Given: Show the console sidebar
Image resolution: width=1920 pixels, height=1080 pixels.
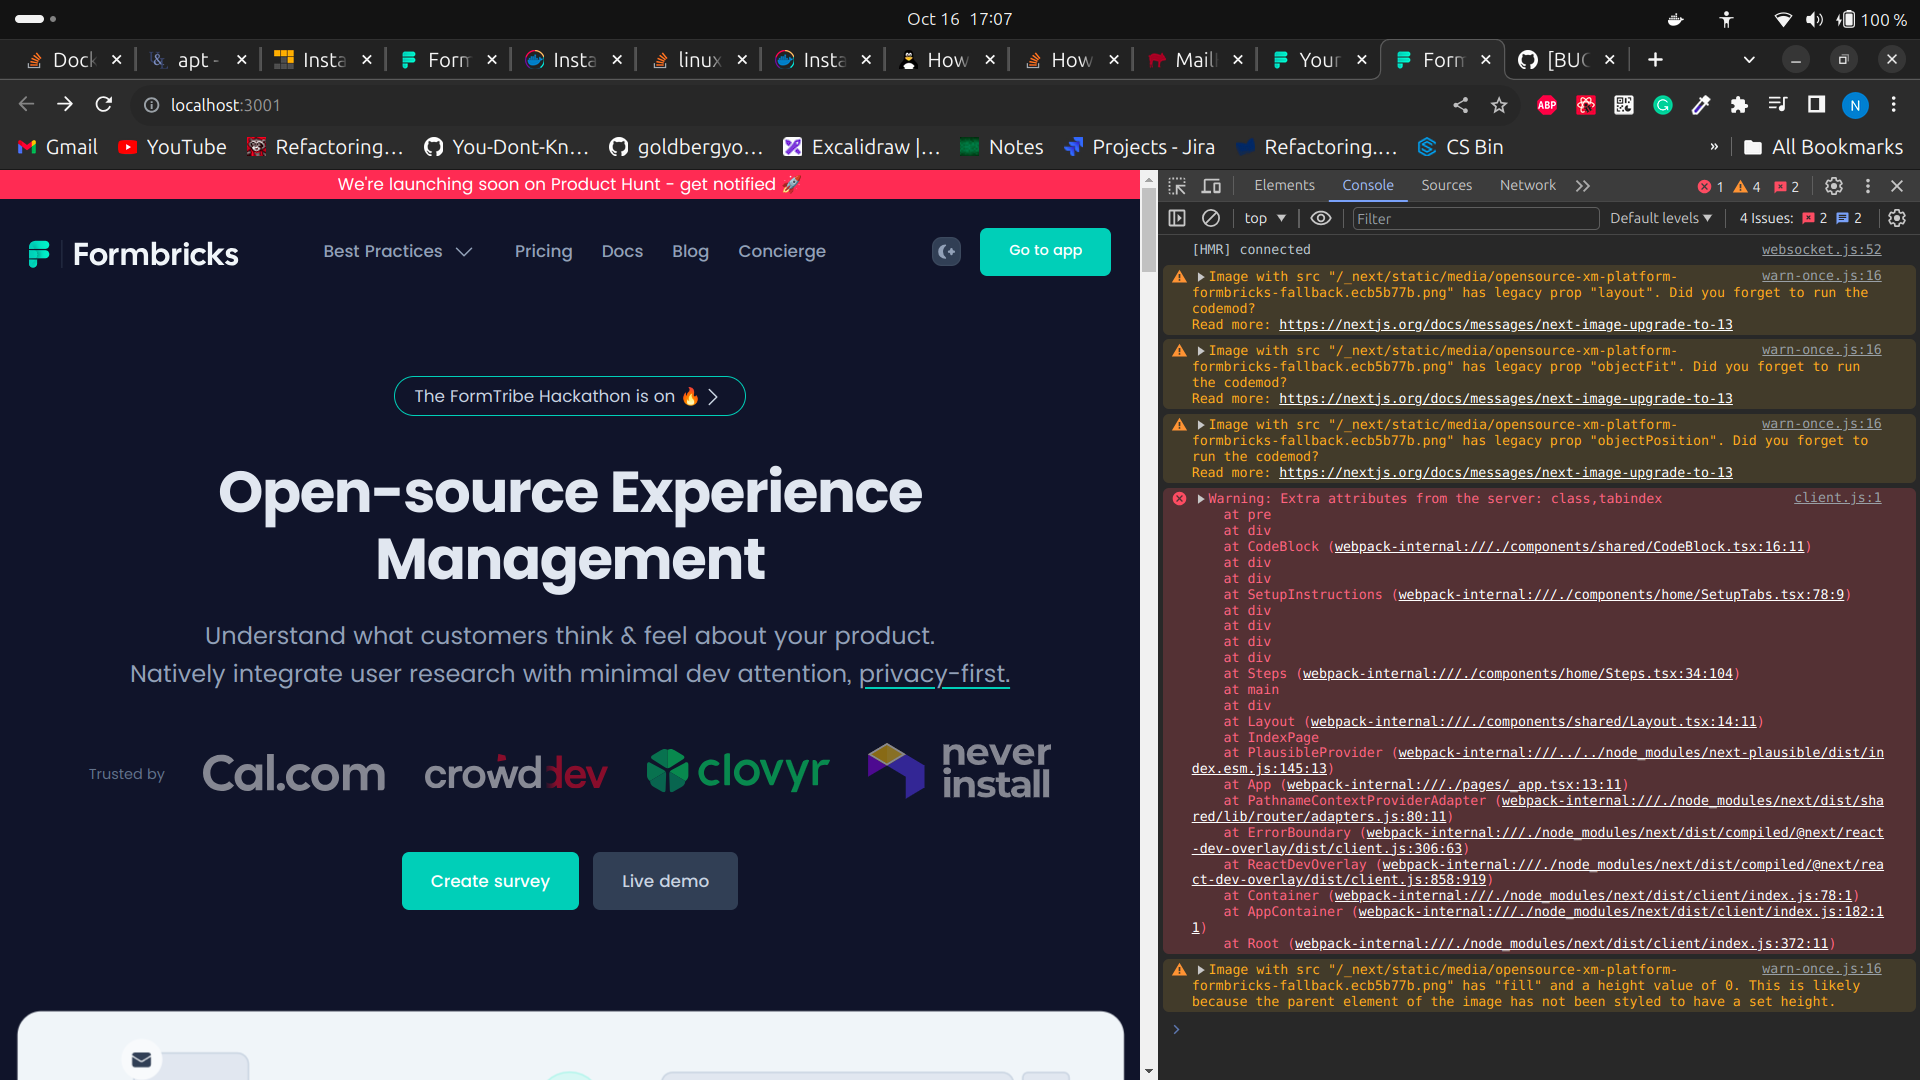Looking at the screenshot, I should pyautogui.click(x=1178, y=218).
